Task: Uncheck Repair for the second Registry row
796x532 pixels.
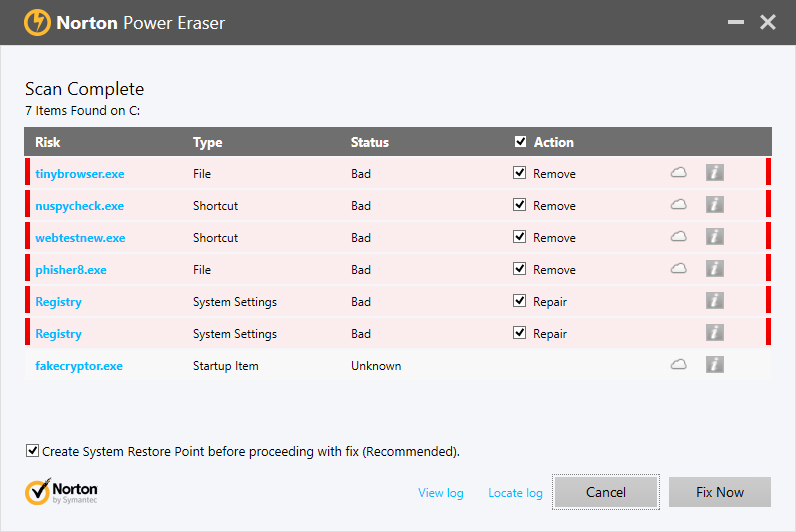Action: tap(519, 332)
